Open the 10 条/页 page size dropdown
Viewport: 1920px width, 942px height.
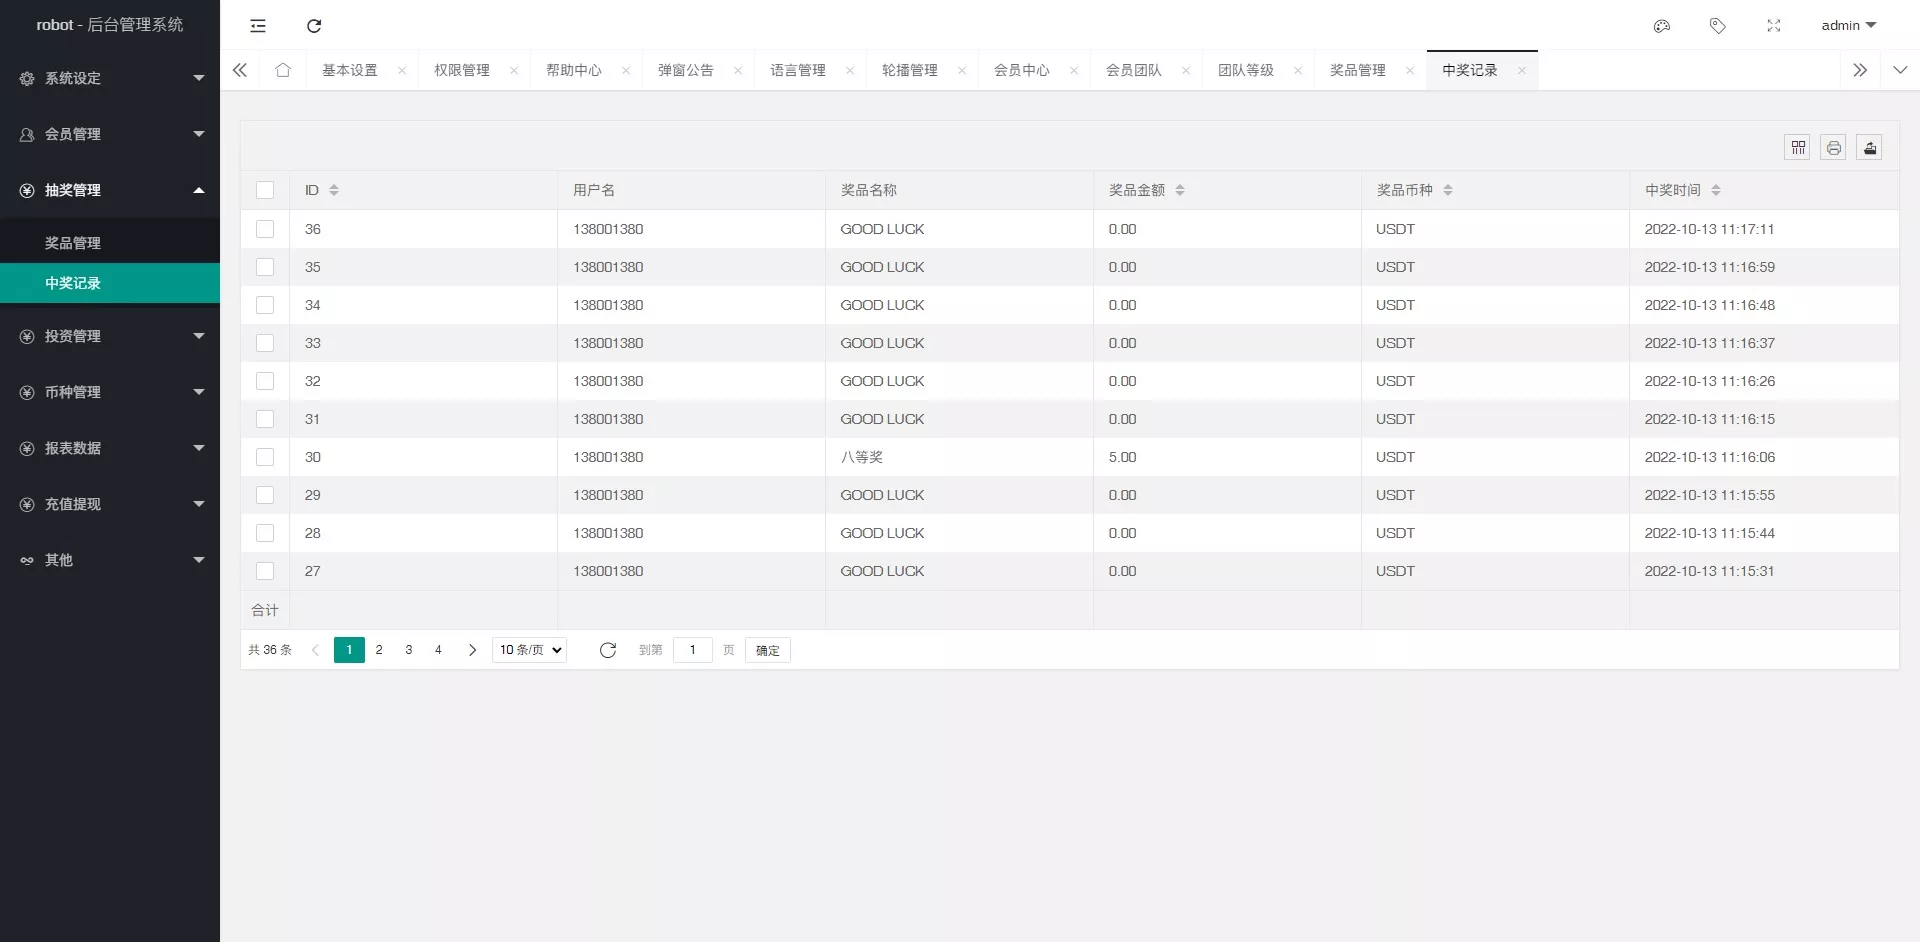click(530, 650)
